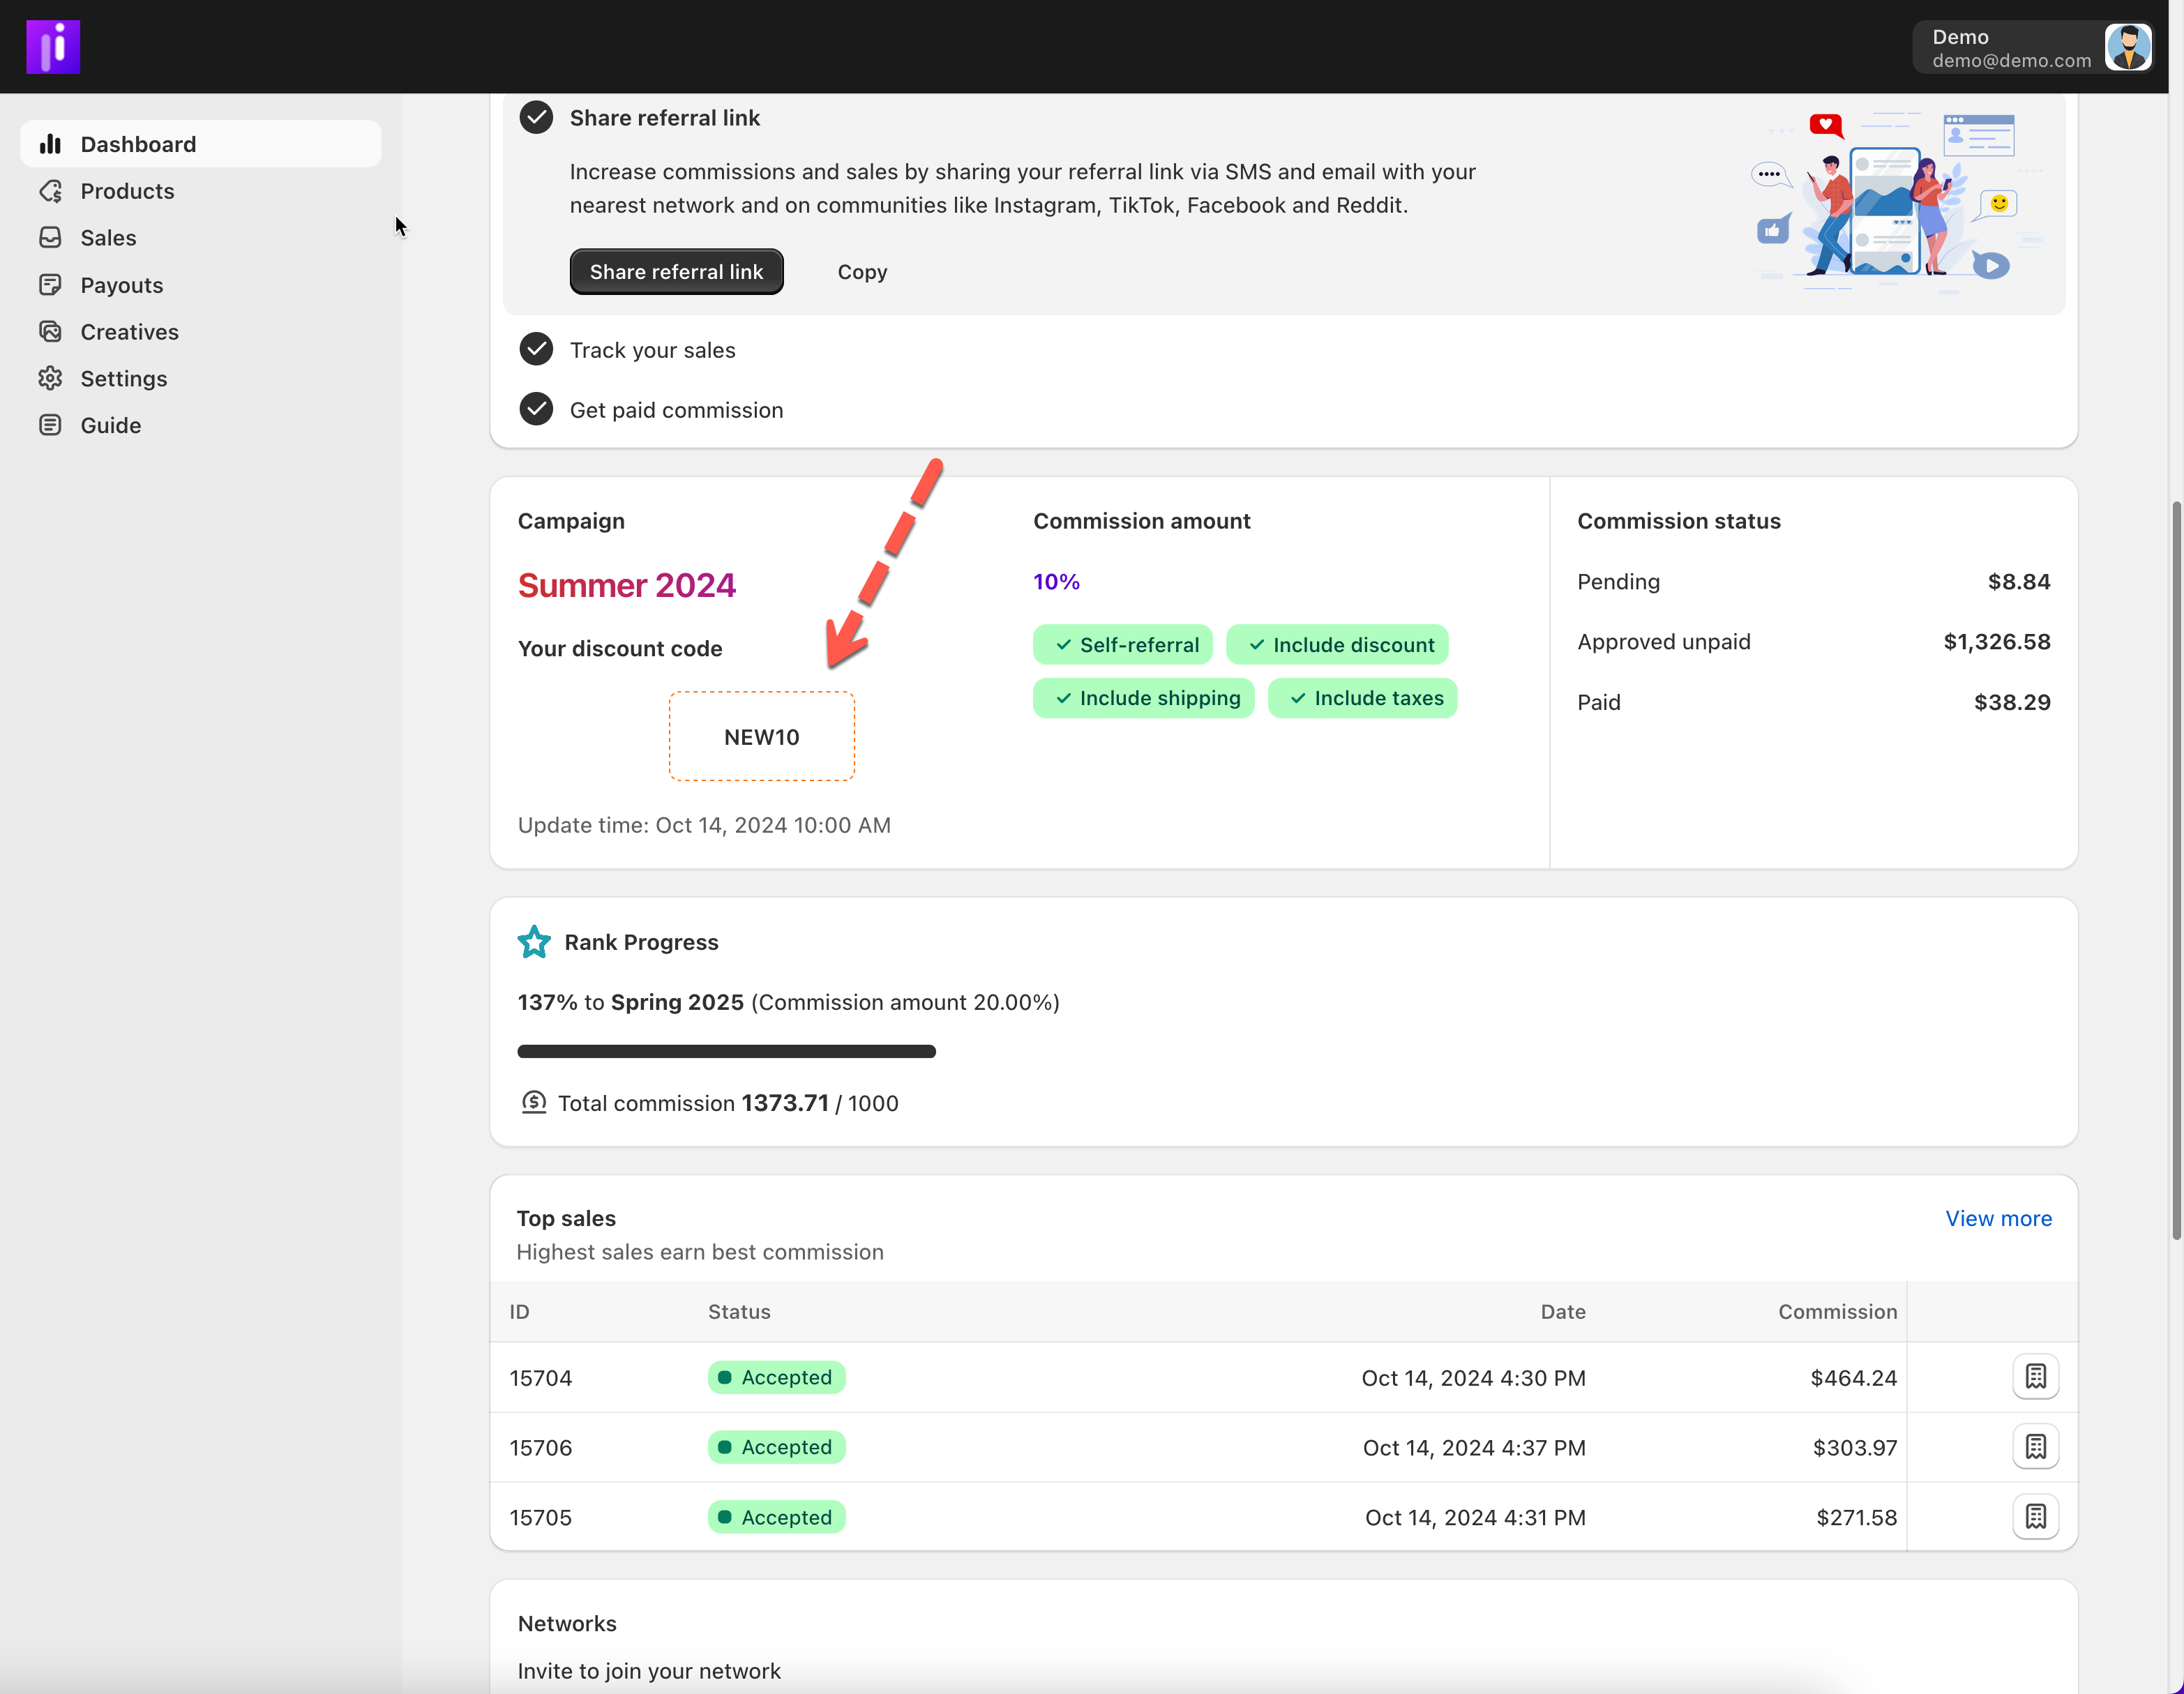Open the Demo account dropdown menu
2184x1694 pixels.
(x=2010, y=48)
